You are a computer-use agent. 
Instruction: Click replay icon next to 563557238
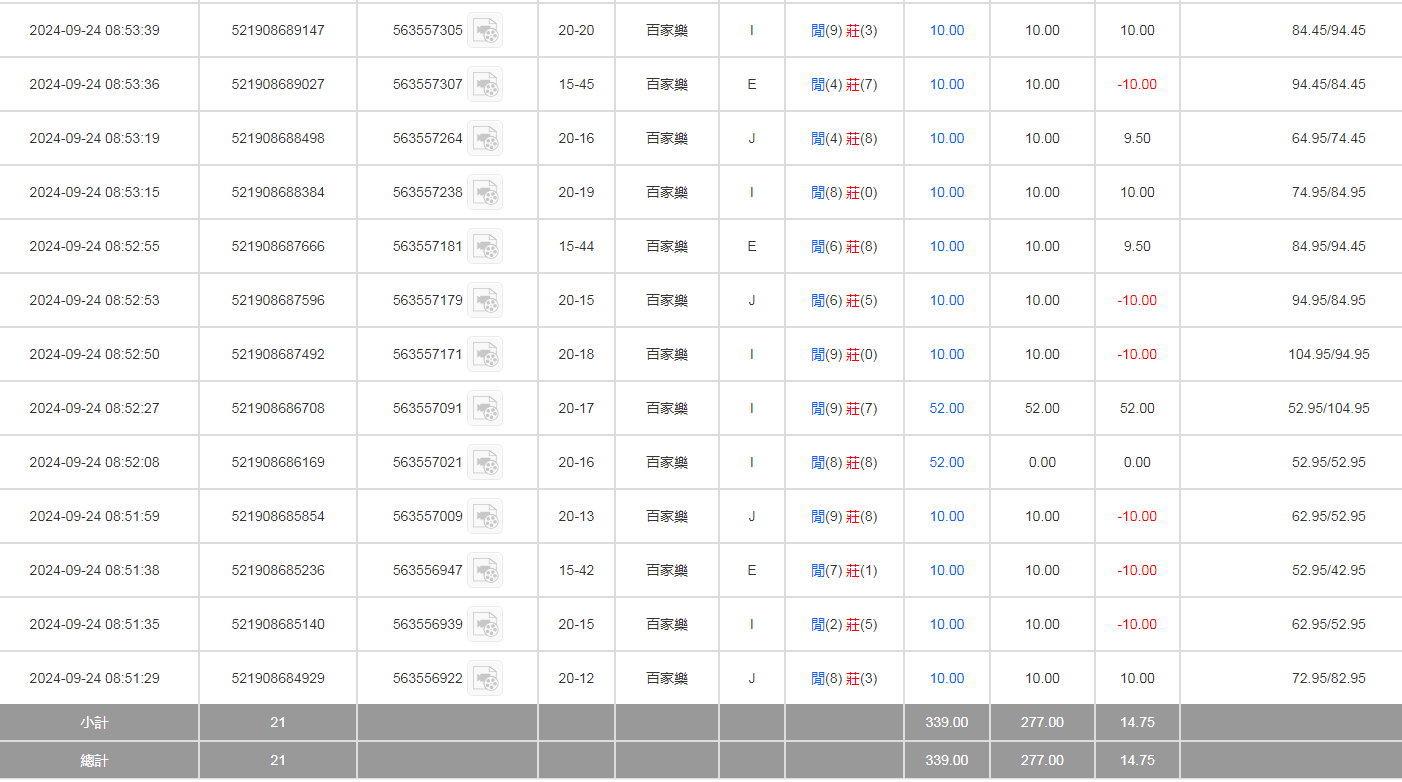pyautogui.click(x=485, y=193)
